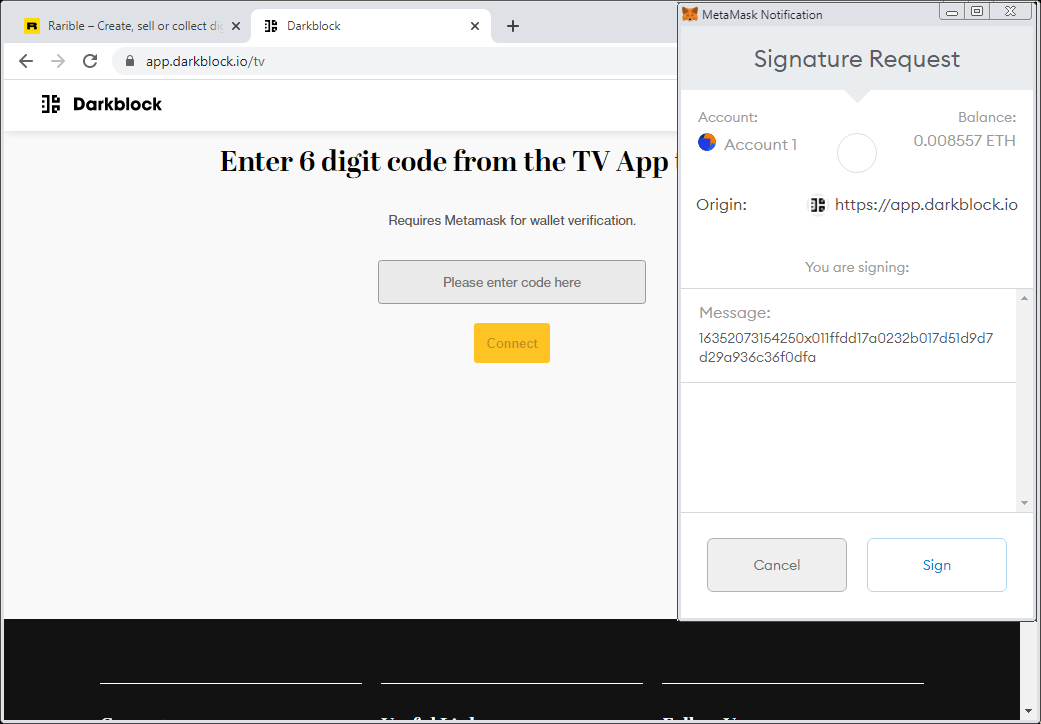This screenshot has height=724, width=1041.
Task: Click the Rarible tab favicon
Action: pyautogui.click(x=32, y=26)
